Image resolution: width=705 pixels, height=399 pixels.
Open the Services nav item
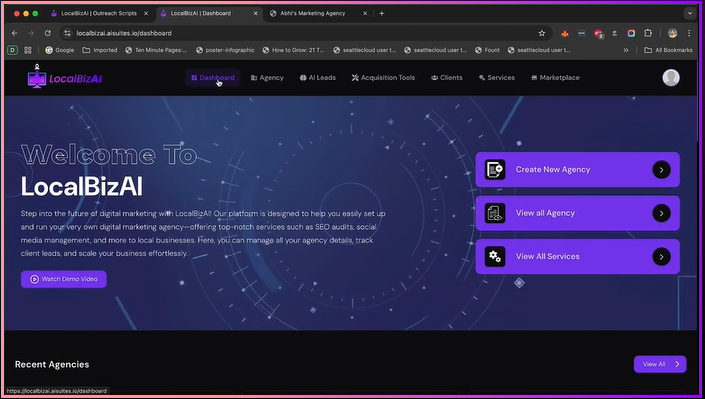click(x=496, y=78)
